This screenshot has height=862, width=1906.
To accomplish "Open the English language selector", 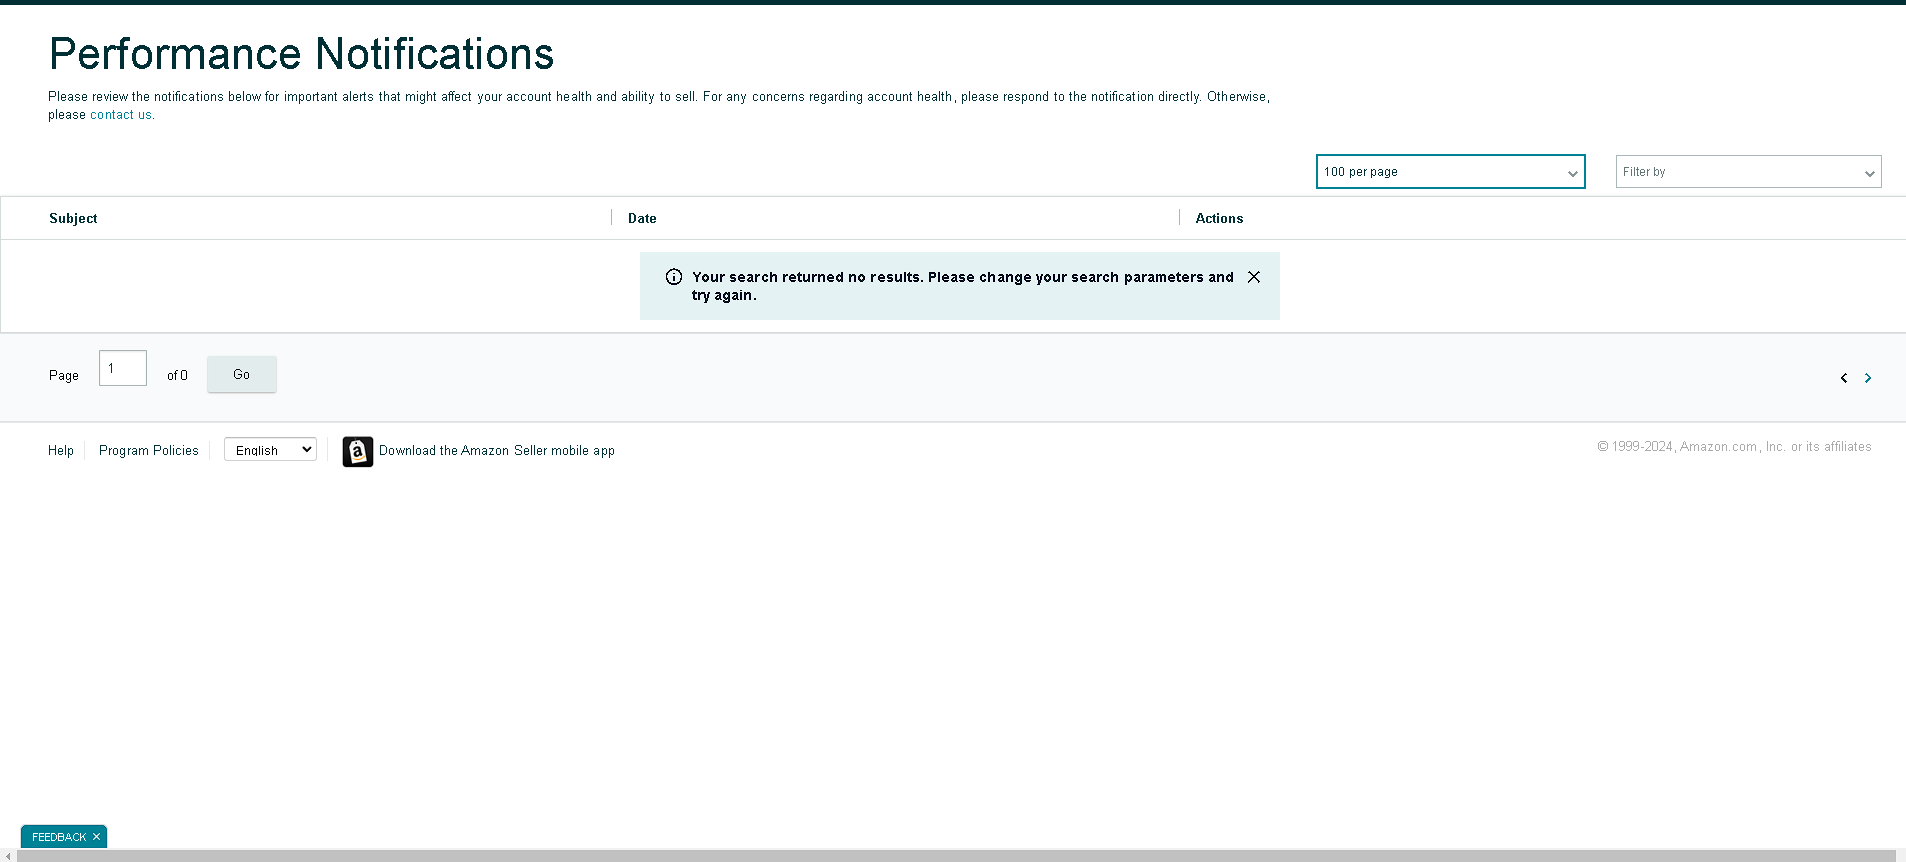I will 270,450.
